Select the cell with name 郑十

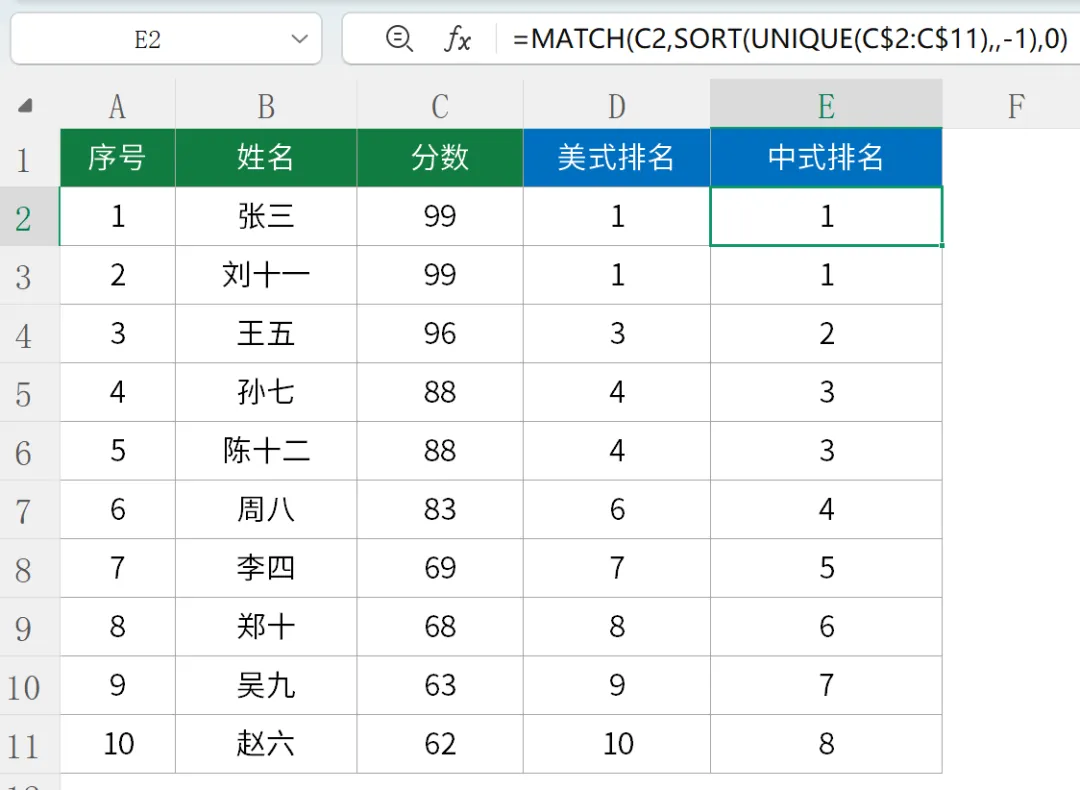click(266, 626)
